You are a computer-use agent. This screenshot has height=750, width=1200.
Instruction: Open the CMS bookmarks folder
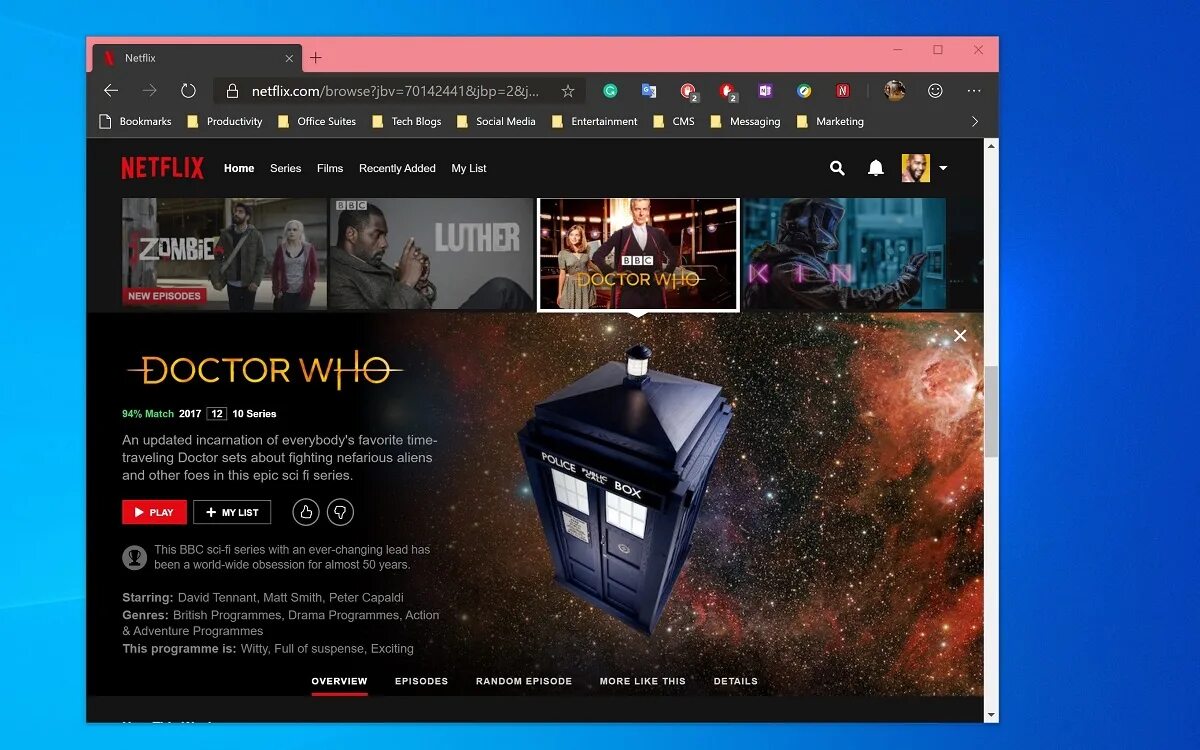pos(673,122)
